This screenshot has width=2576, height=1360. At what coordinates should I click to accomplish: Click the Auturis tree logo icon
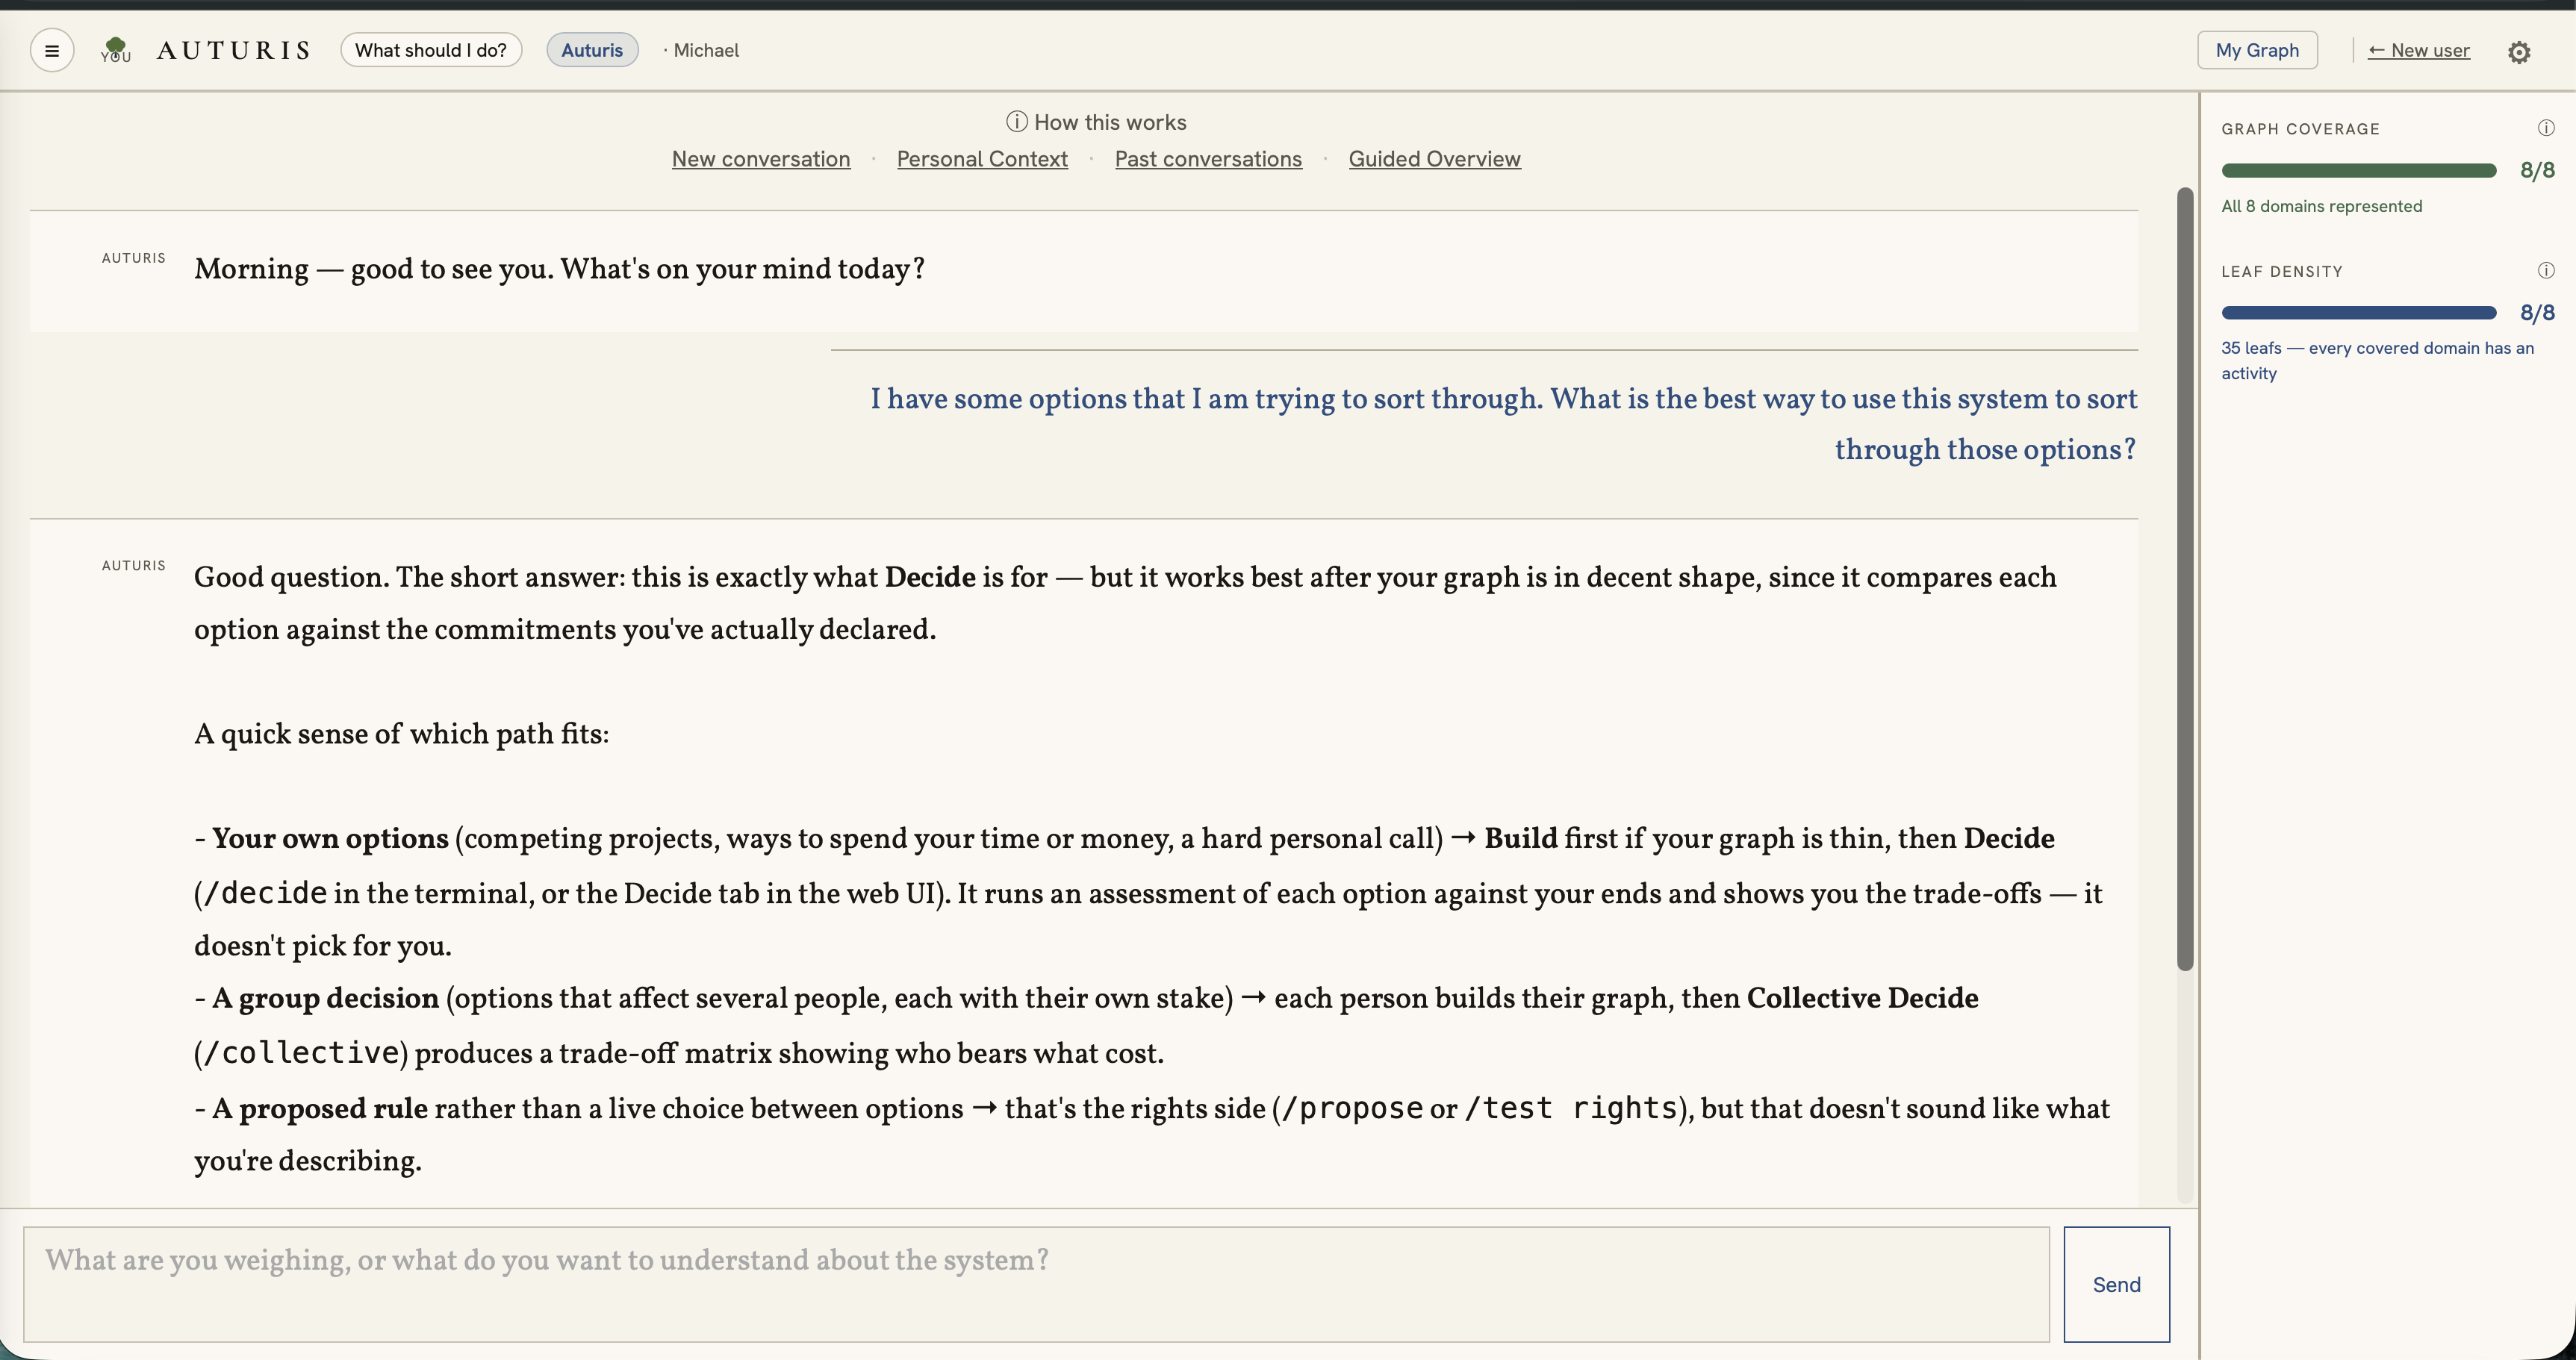pyautogui.click(x=116, y=49)
